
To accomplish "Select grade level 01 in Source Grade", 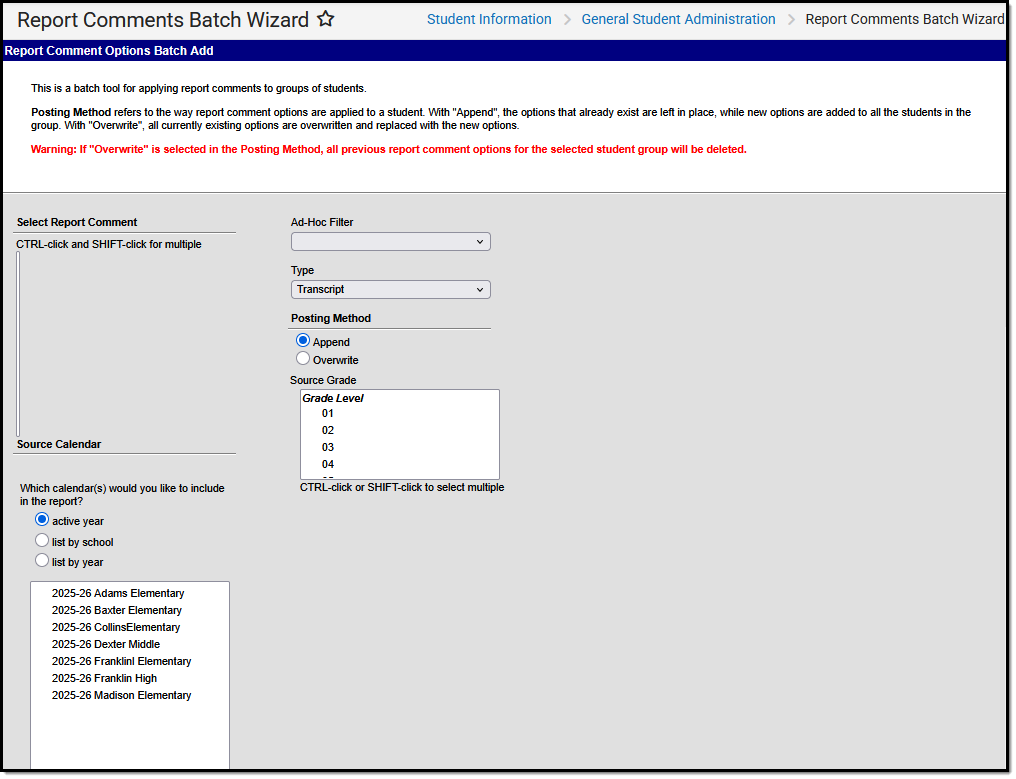I will (328, 413).
